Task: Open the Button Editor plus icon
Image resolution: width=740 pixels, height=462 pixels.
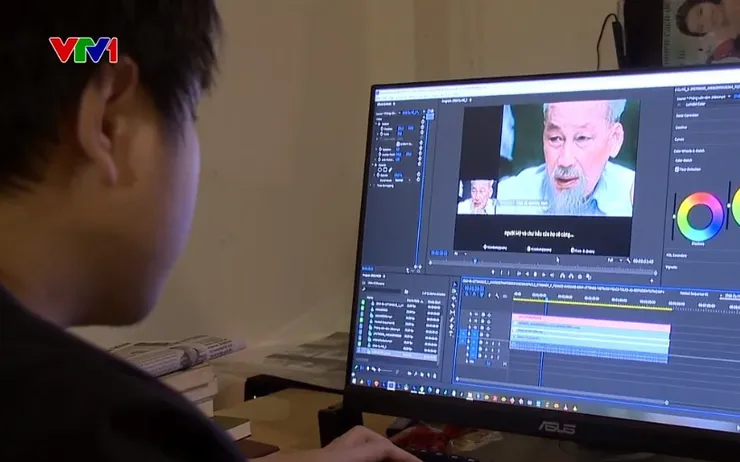Action: (x=652, y=281)
